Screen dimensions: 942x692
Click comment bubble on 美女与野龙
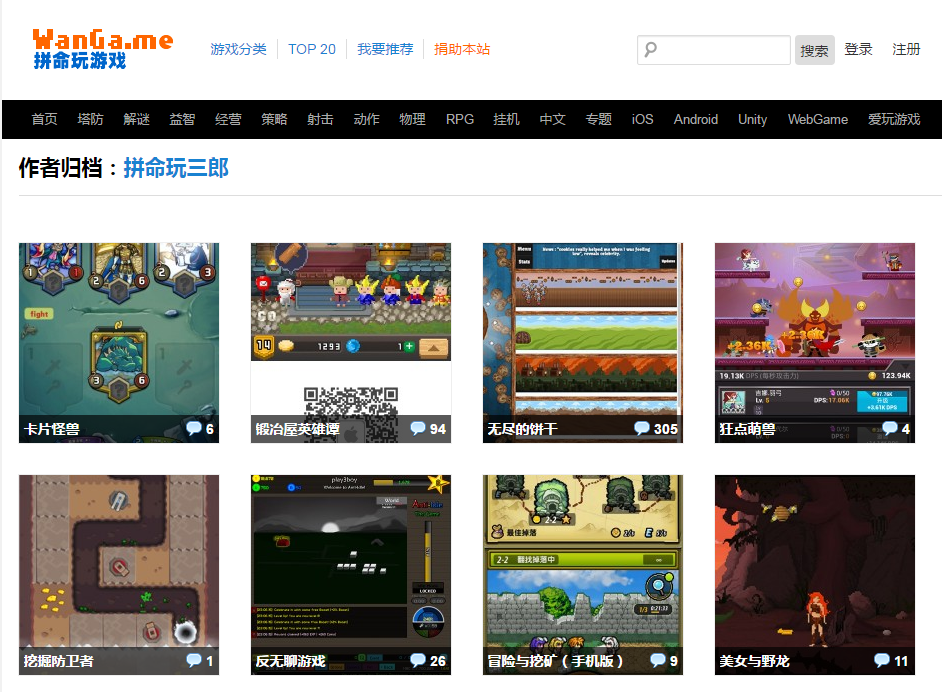tap(881, 661)
